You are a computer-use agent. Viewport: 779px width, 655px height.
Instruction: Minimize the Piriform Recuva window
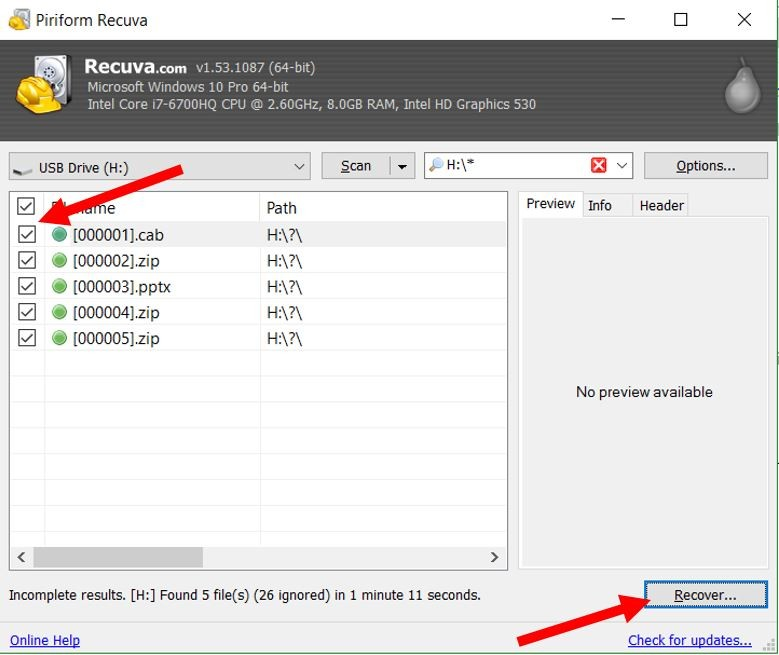point(618,20)
